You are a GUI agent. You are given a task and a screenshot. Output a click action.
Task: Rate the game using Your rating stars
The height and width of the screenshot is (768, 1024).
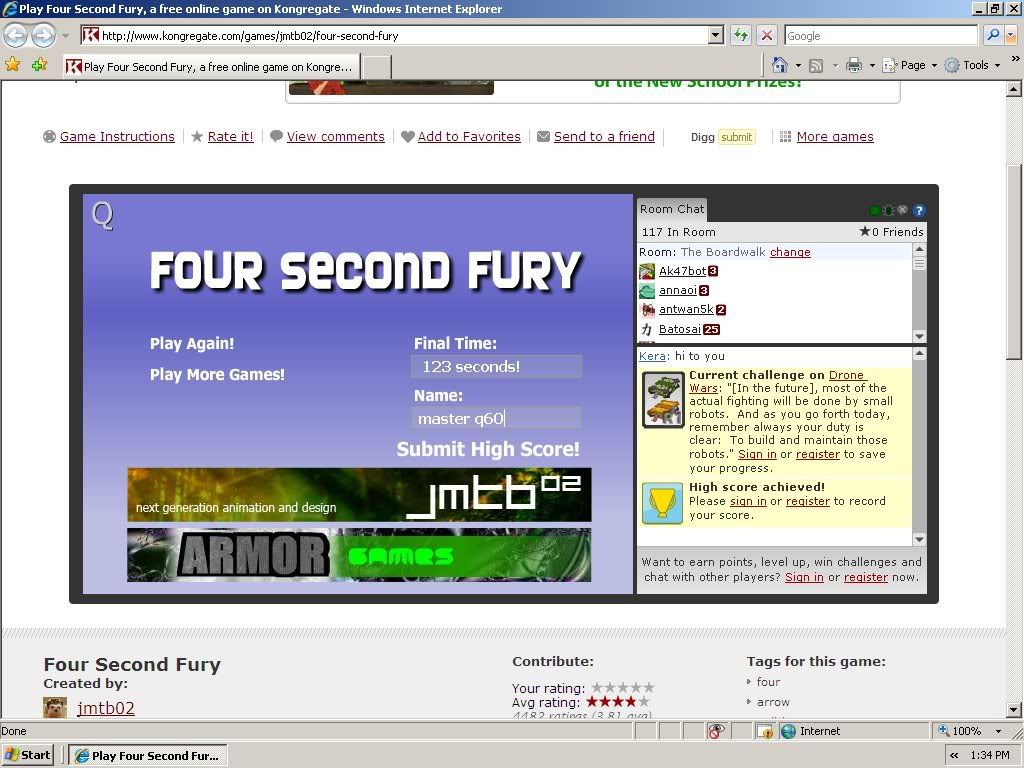622,687
